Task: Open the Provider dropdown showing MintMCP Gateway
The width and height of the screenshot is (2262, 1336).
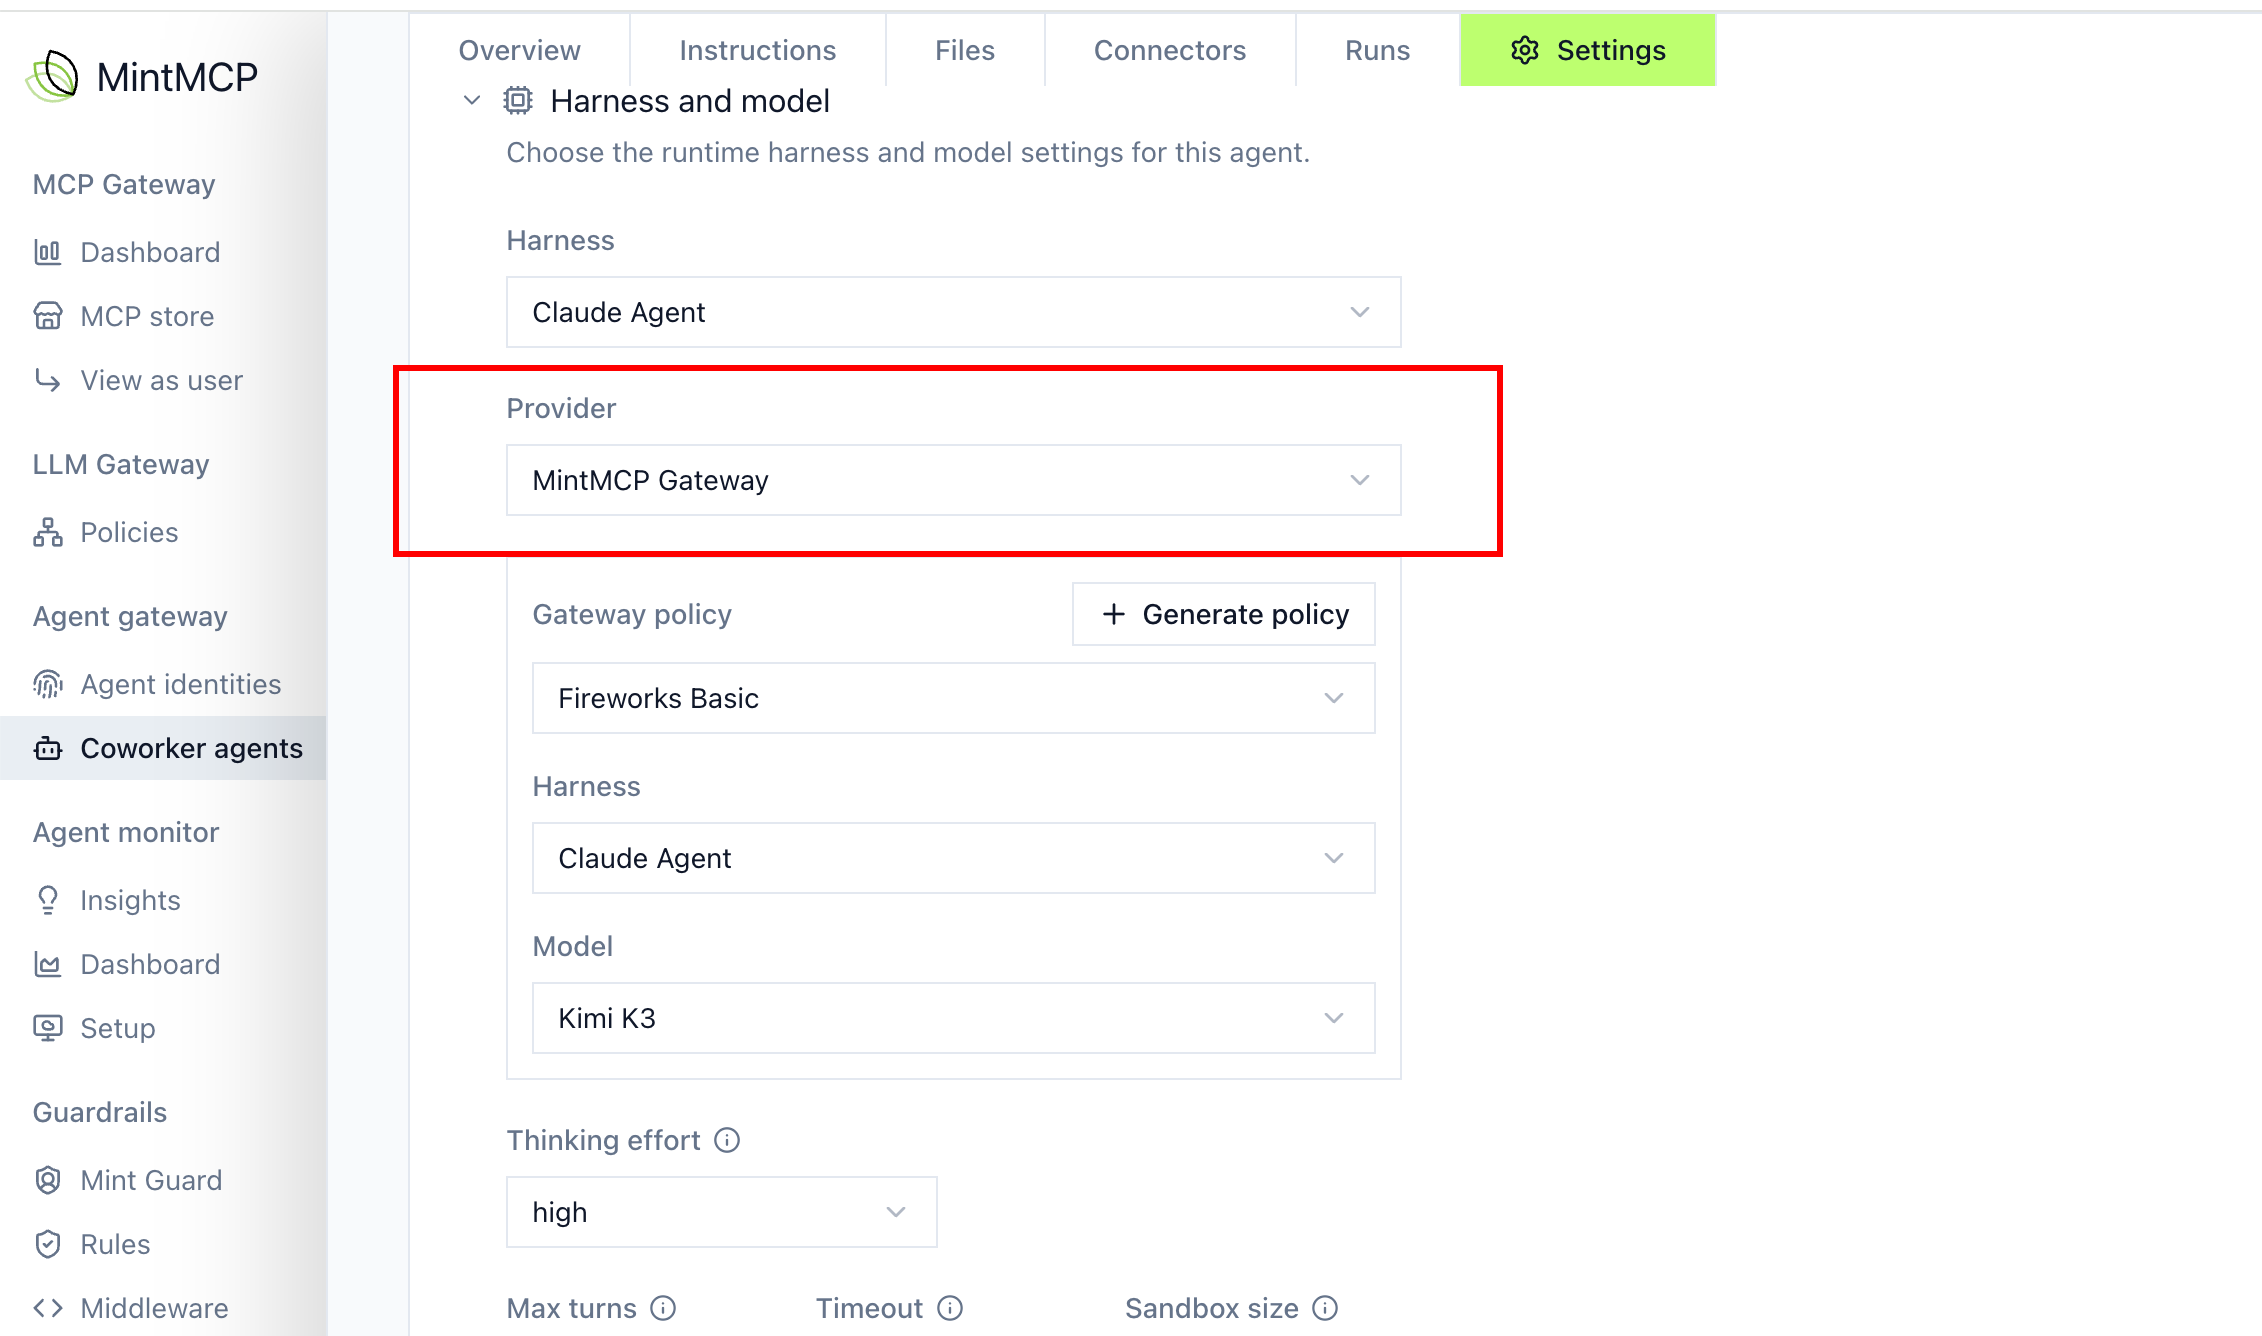Action: point(953,480)
